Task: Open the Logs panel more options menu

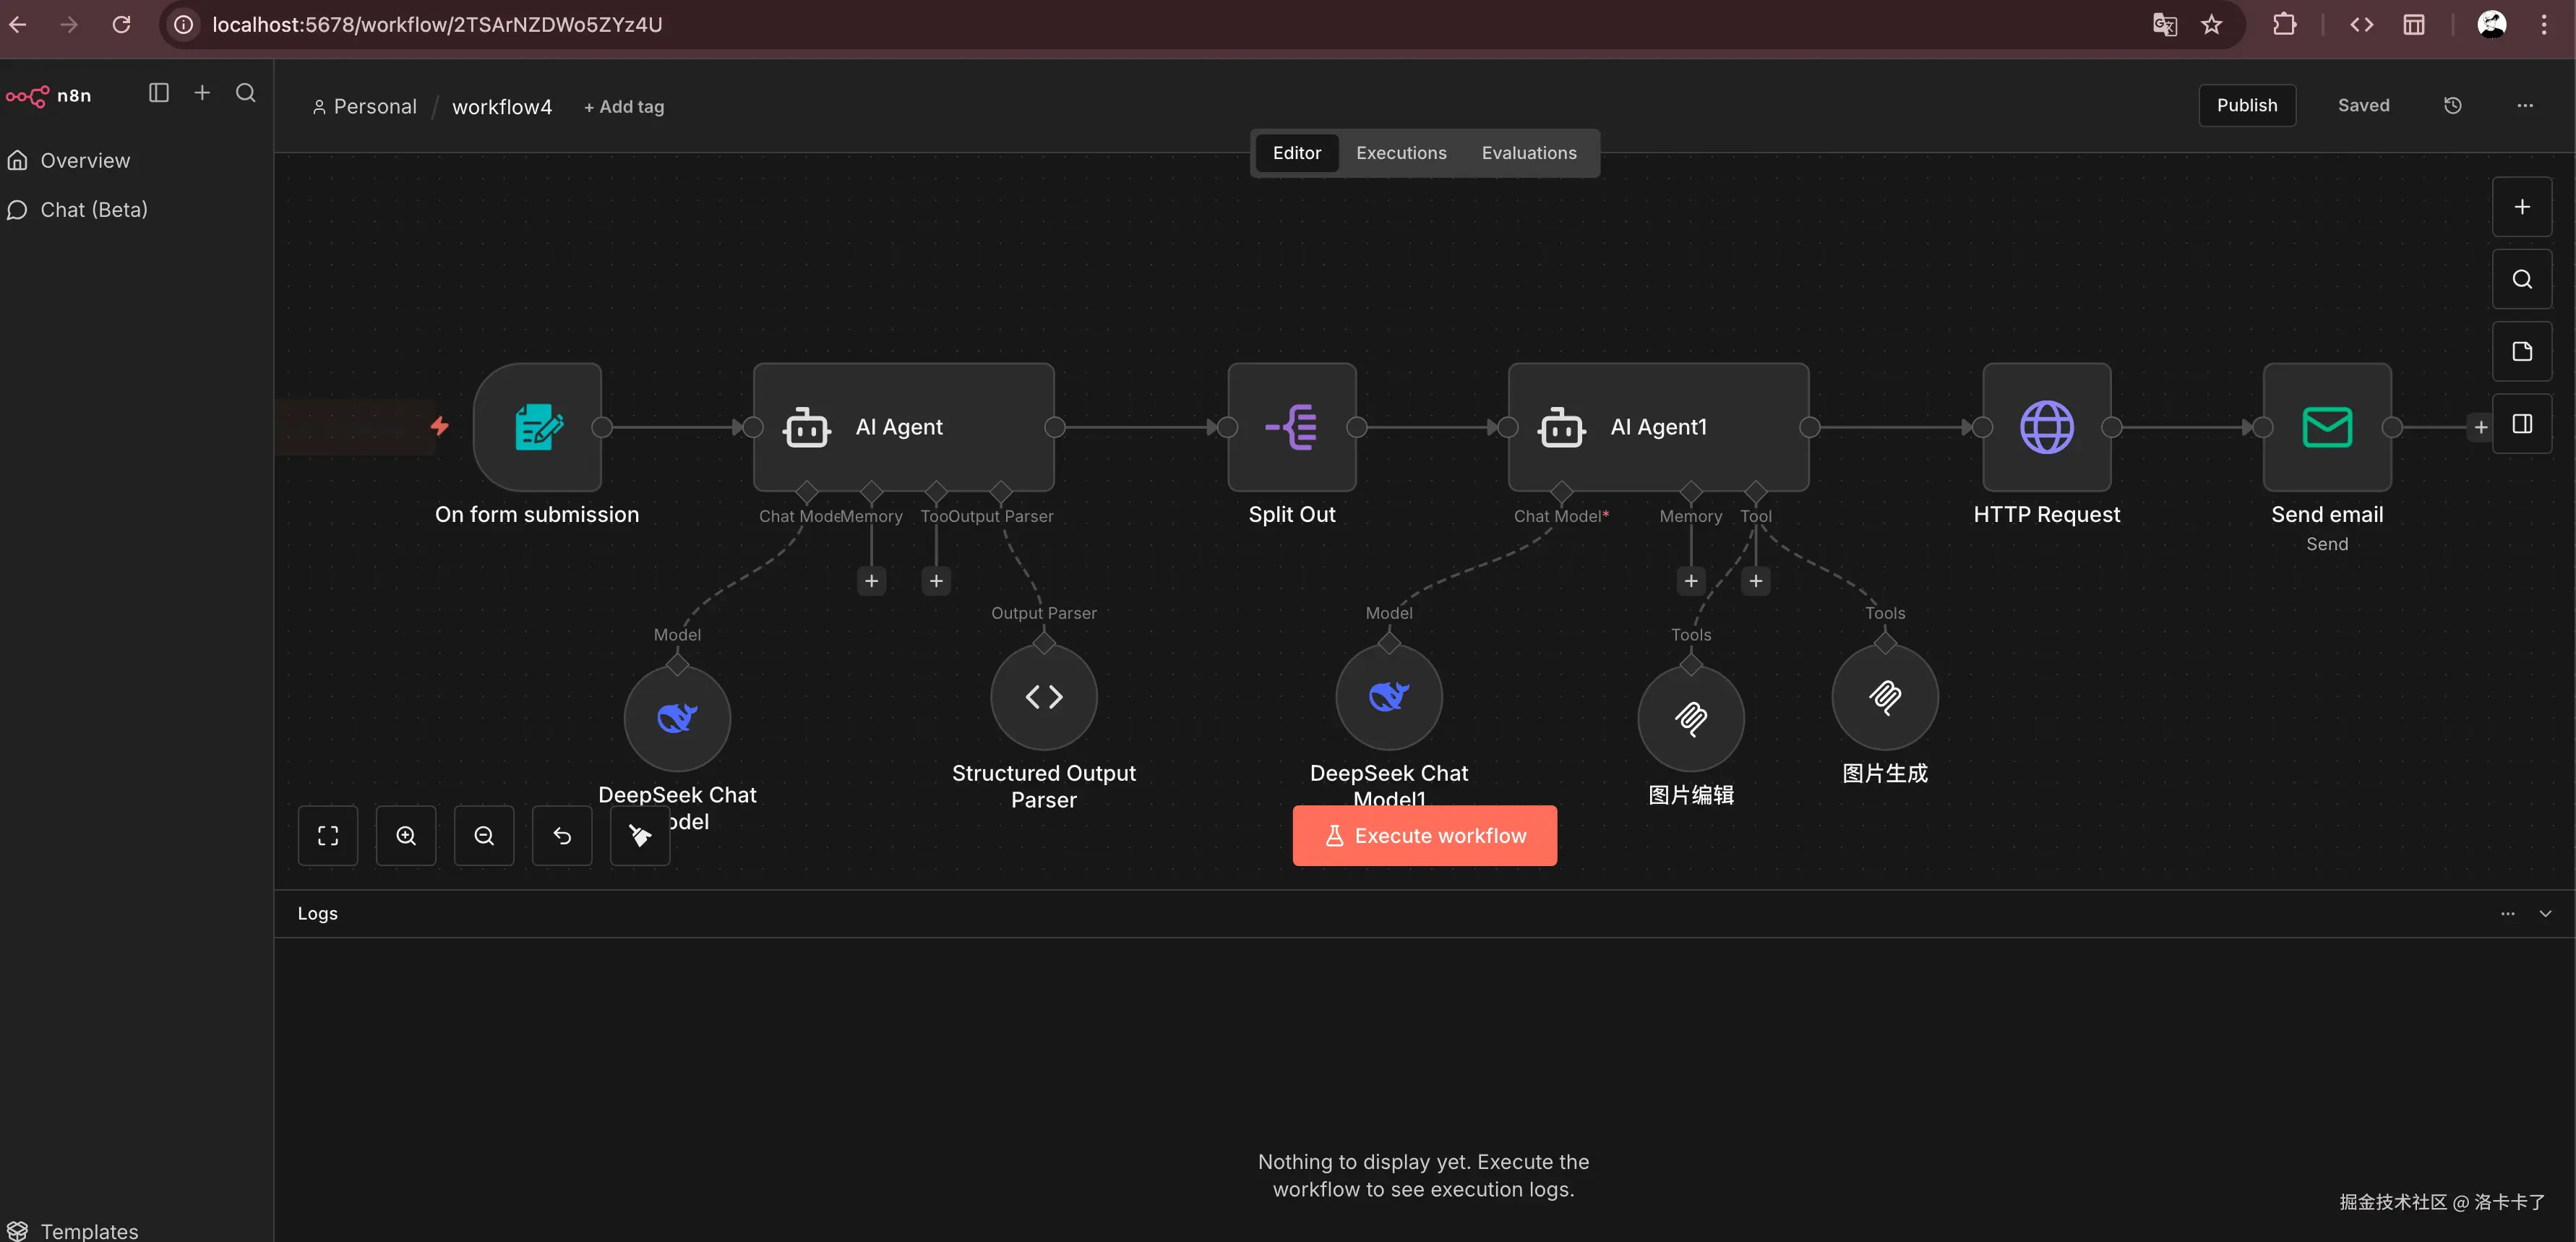Action: [2507, 914]
